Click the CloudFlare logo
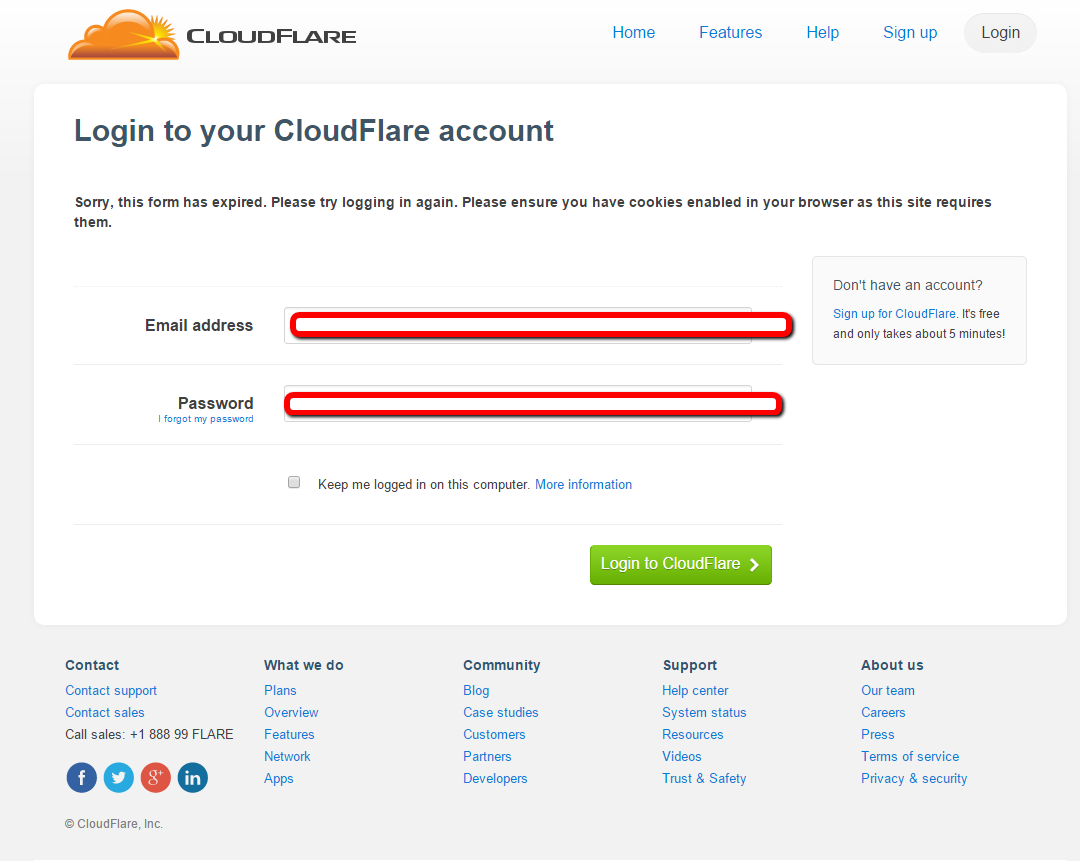The width and height of the screenshot is (1080, 861). click(x=212, y=34)
